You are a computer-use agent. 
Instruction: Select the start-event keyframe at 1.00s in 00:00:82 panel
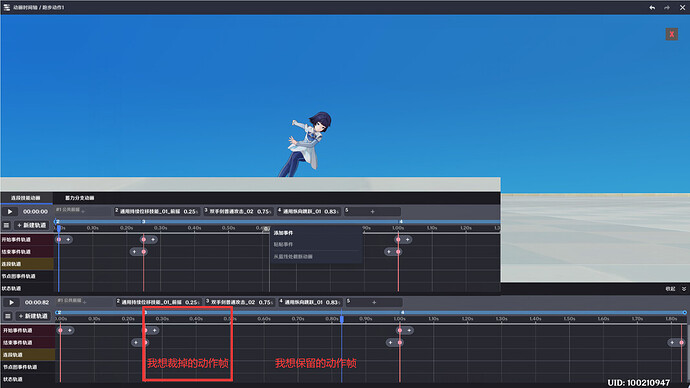[x=400, y=330]
